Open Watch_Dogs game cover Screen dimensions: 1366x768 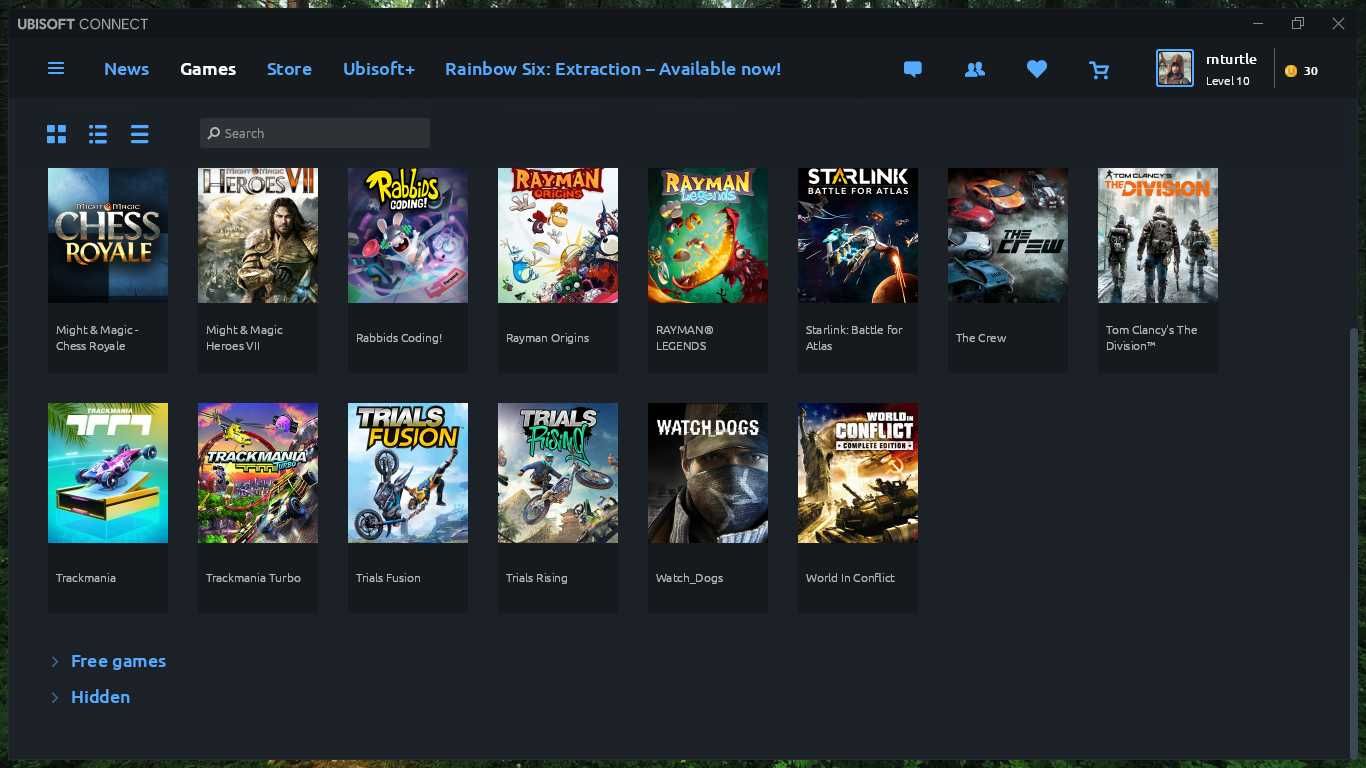(708, 473)
